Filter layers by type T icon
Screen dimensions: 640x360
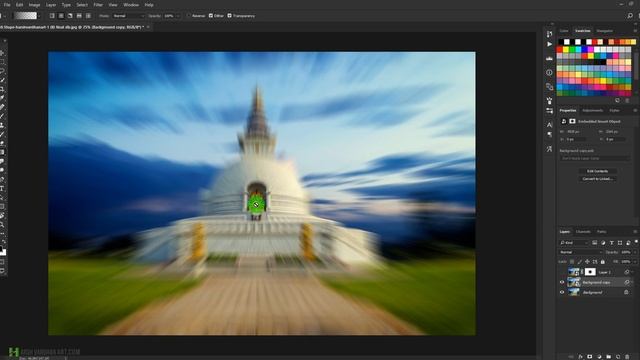611,243
